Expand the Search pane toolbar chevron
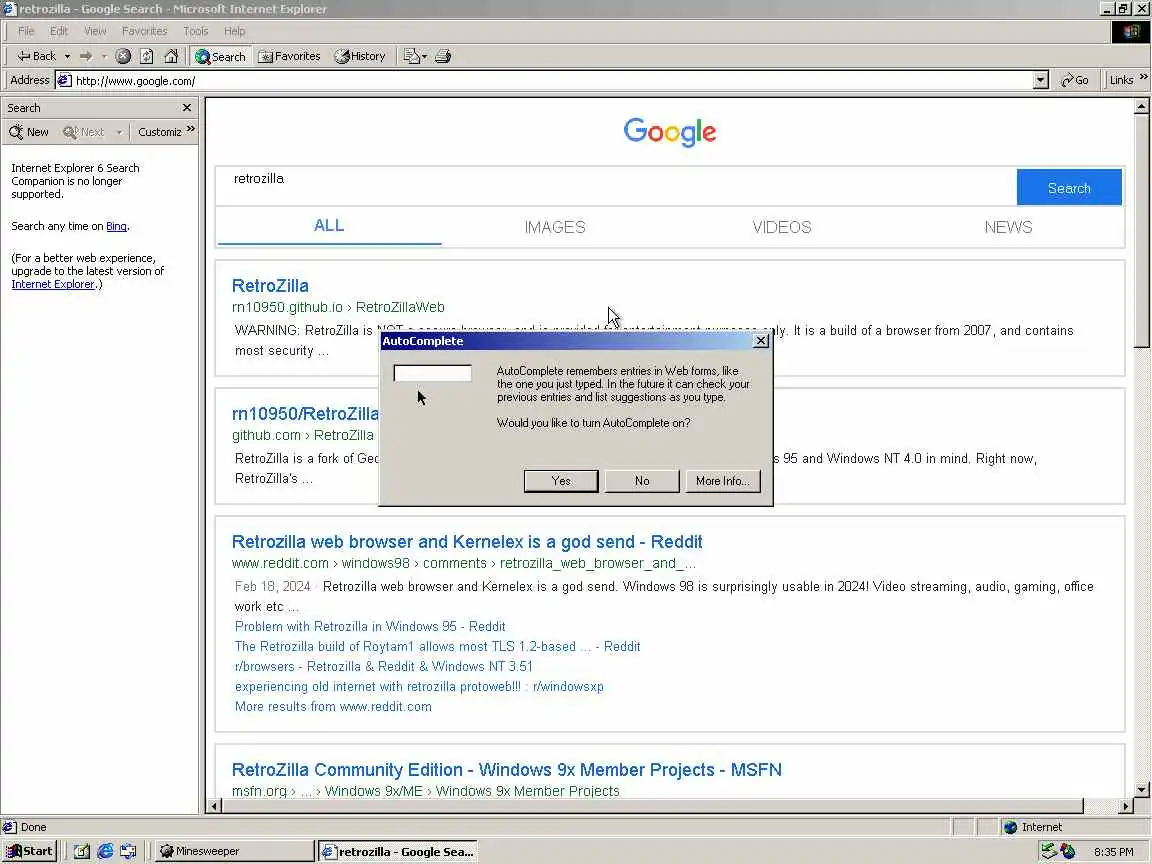The width and height of the screenshot is (1152, 864). tap(191, 129)
